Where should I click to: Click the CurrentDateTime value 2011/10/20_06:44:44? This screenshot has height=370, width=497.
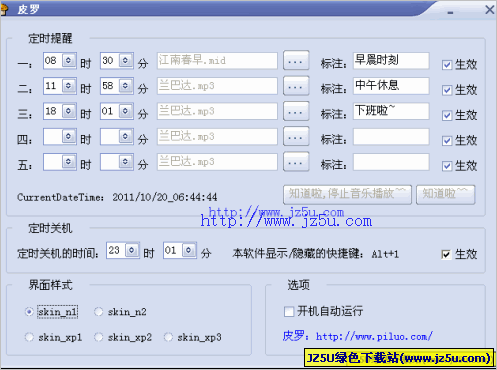point(165,197)
